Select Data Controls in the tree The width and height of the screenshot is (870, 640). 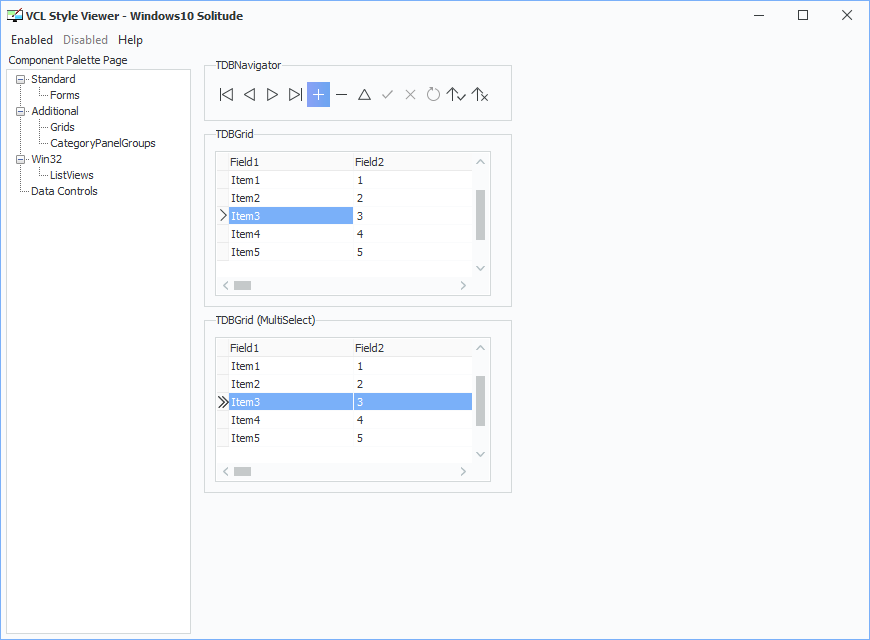point(64,191)
